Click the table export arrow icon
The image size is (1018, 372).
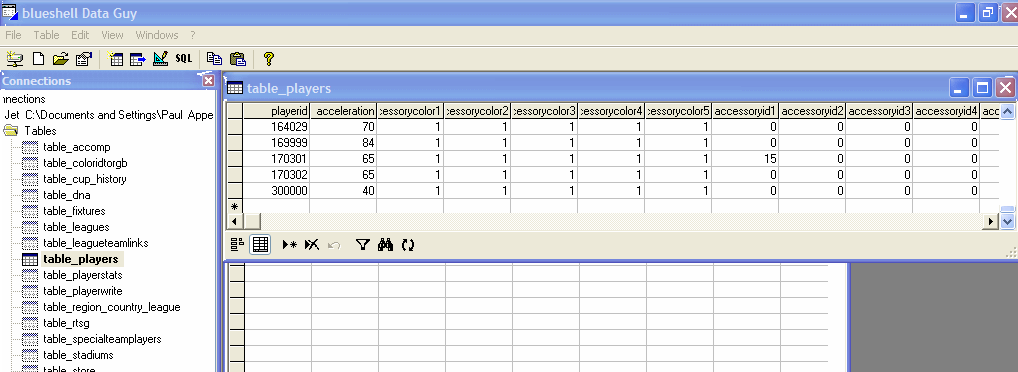(x=138, y=59)
